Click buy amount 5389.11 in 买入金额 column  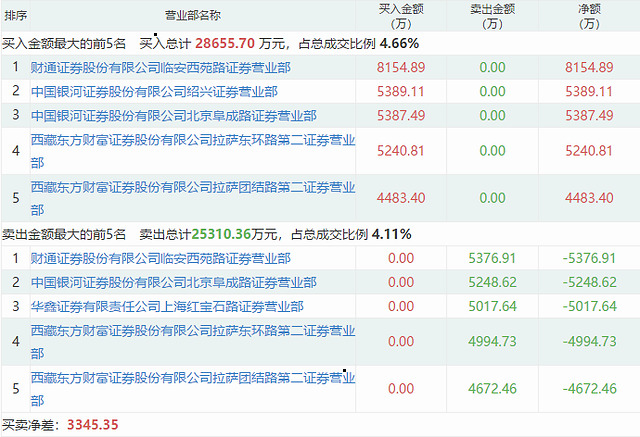click(x=401, y=91)
